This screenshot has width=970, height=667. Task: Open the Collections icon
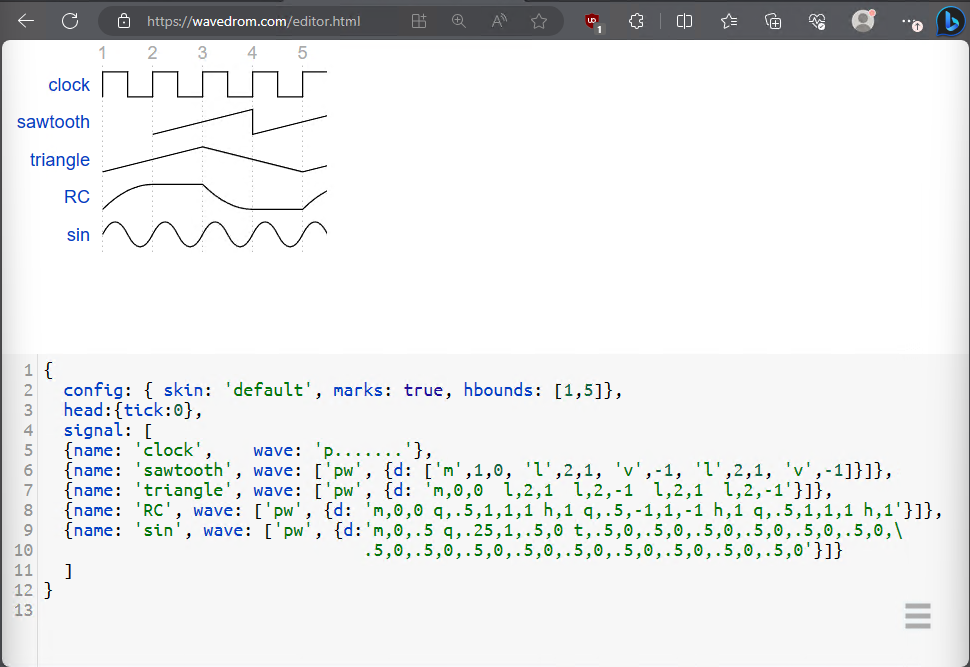tap(772, 21)
